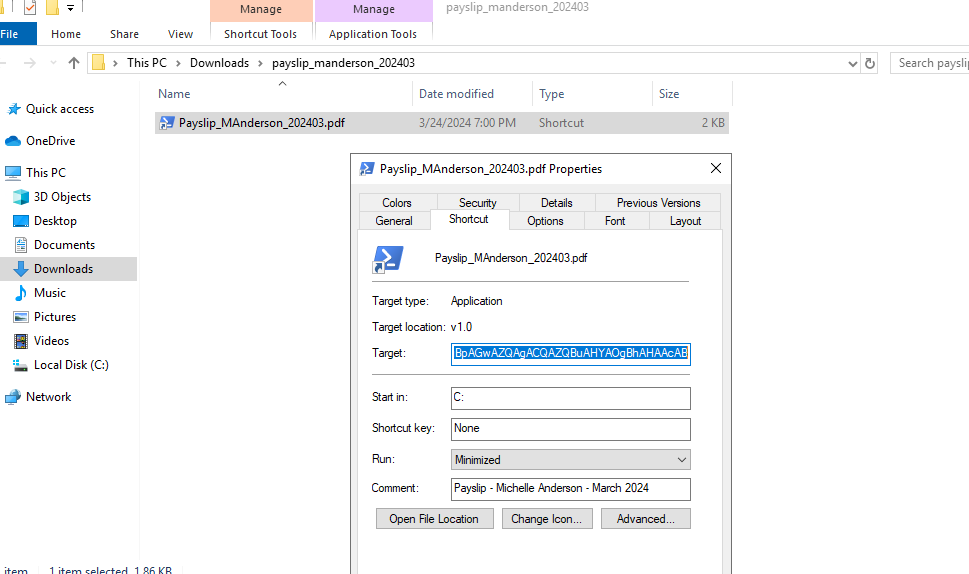Open the Shortcut Tools ribbon tab
Viewport: 969px width, 574px height.
click(260, 34)
